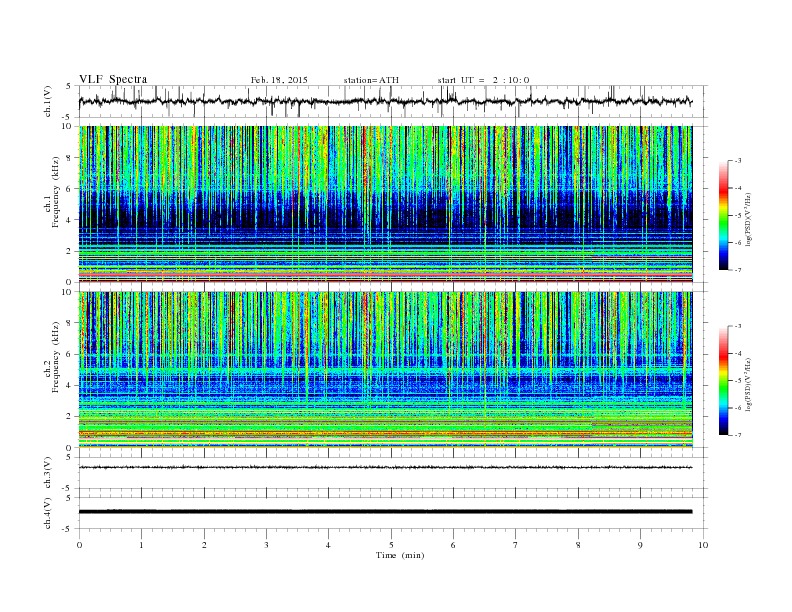
Task: Click the 'ch.3(V)' axis label
Action: [48, 473]
